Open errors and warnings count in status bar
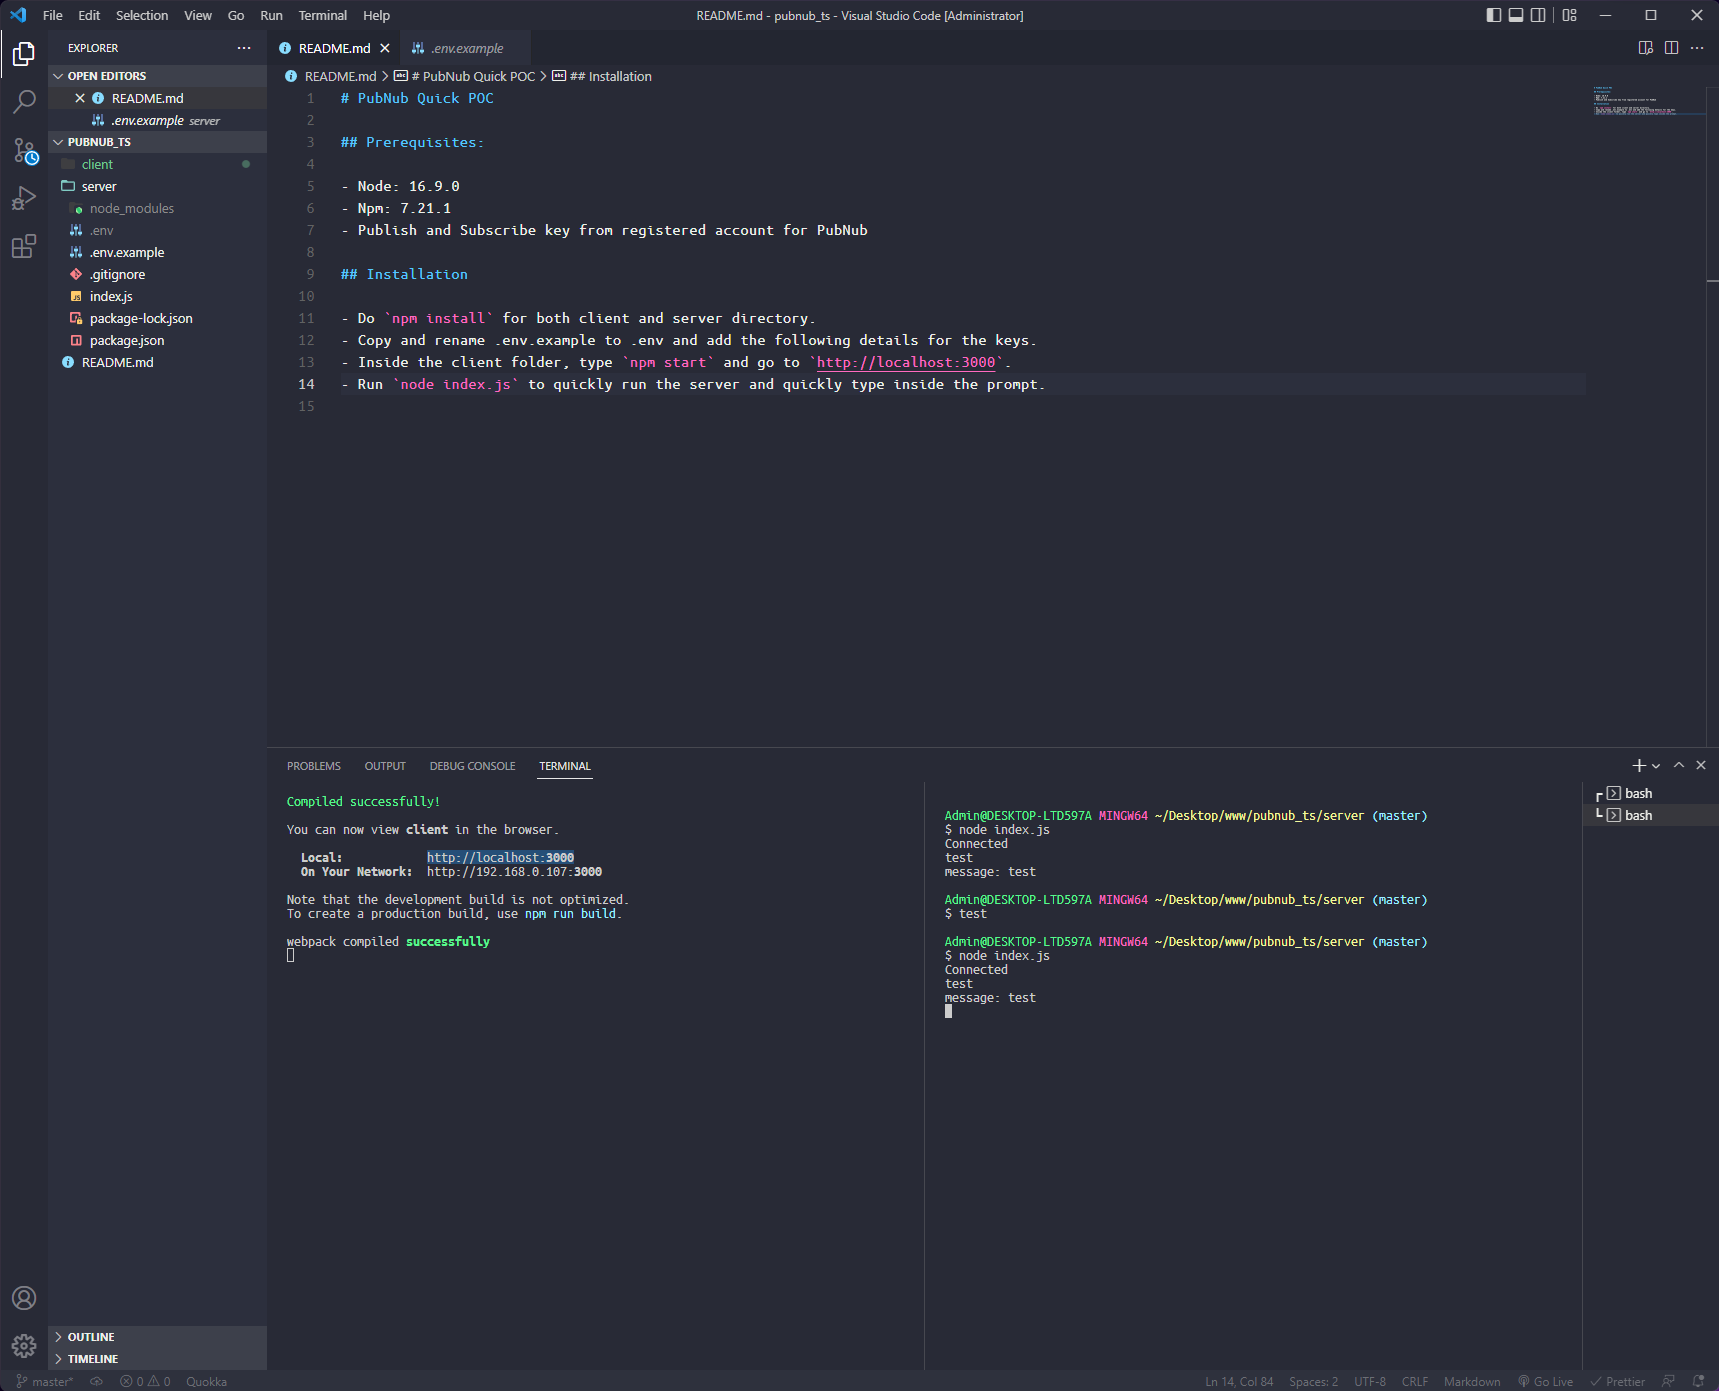This screenshot has height=1391, width=1719. [x=145, y=1381]
